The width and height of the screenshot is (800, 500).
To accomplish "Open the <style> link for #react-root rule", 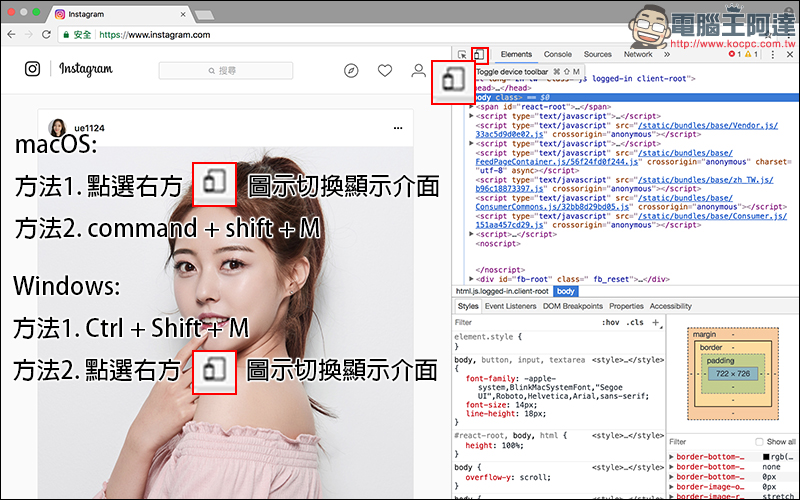I will click(628, 436).
